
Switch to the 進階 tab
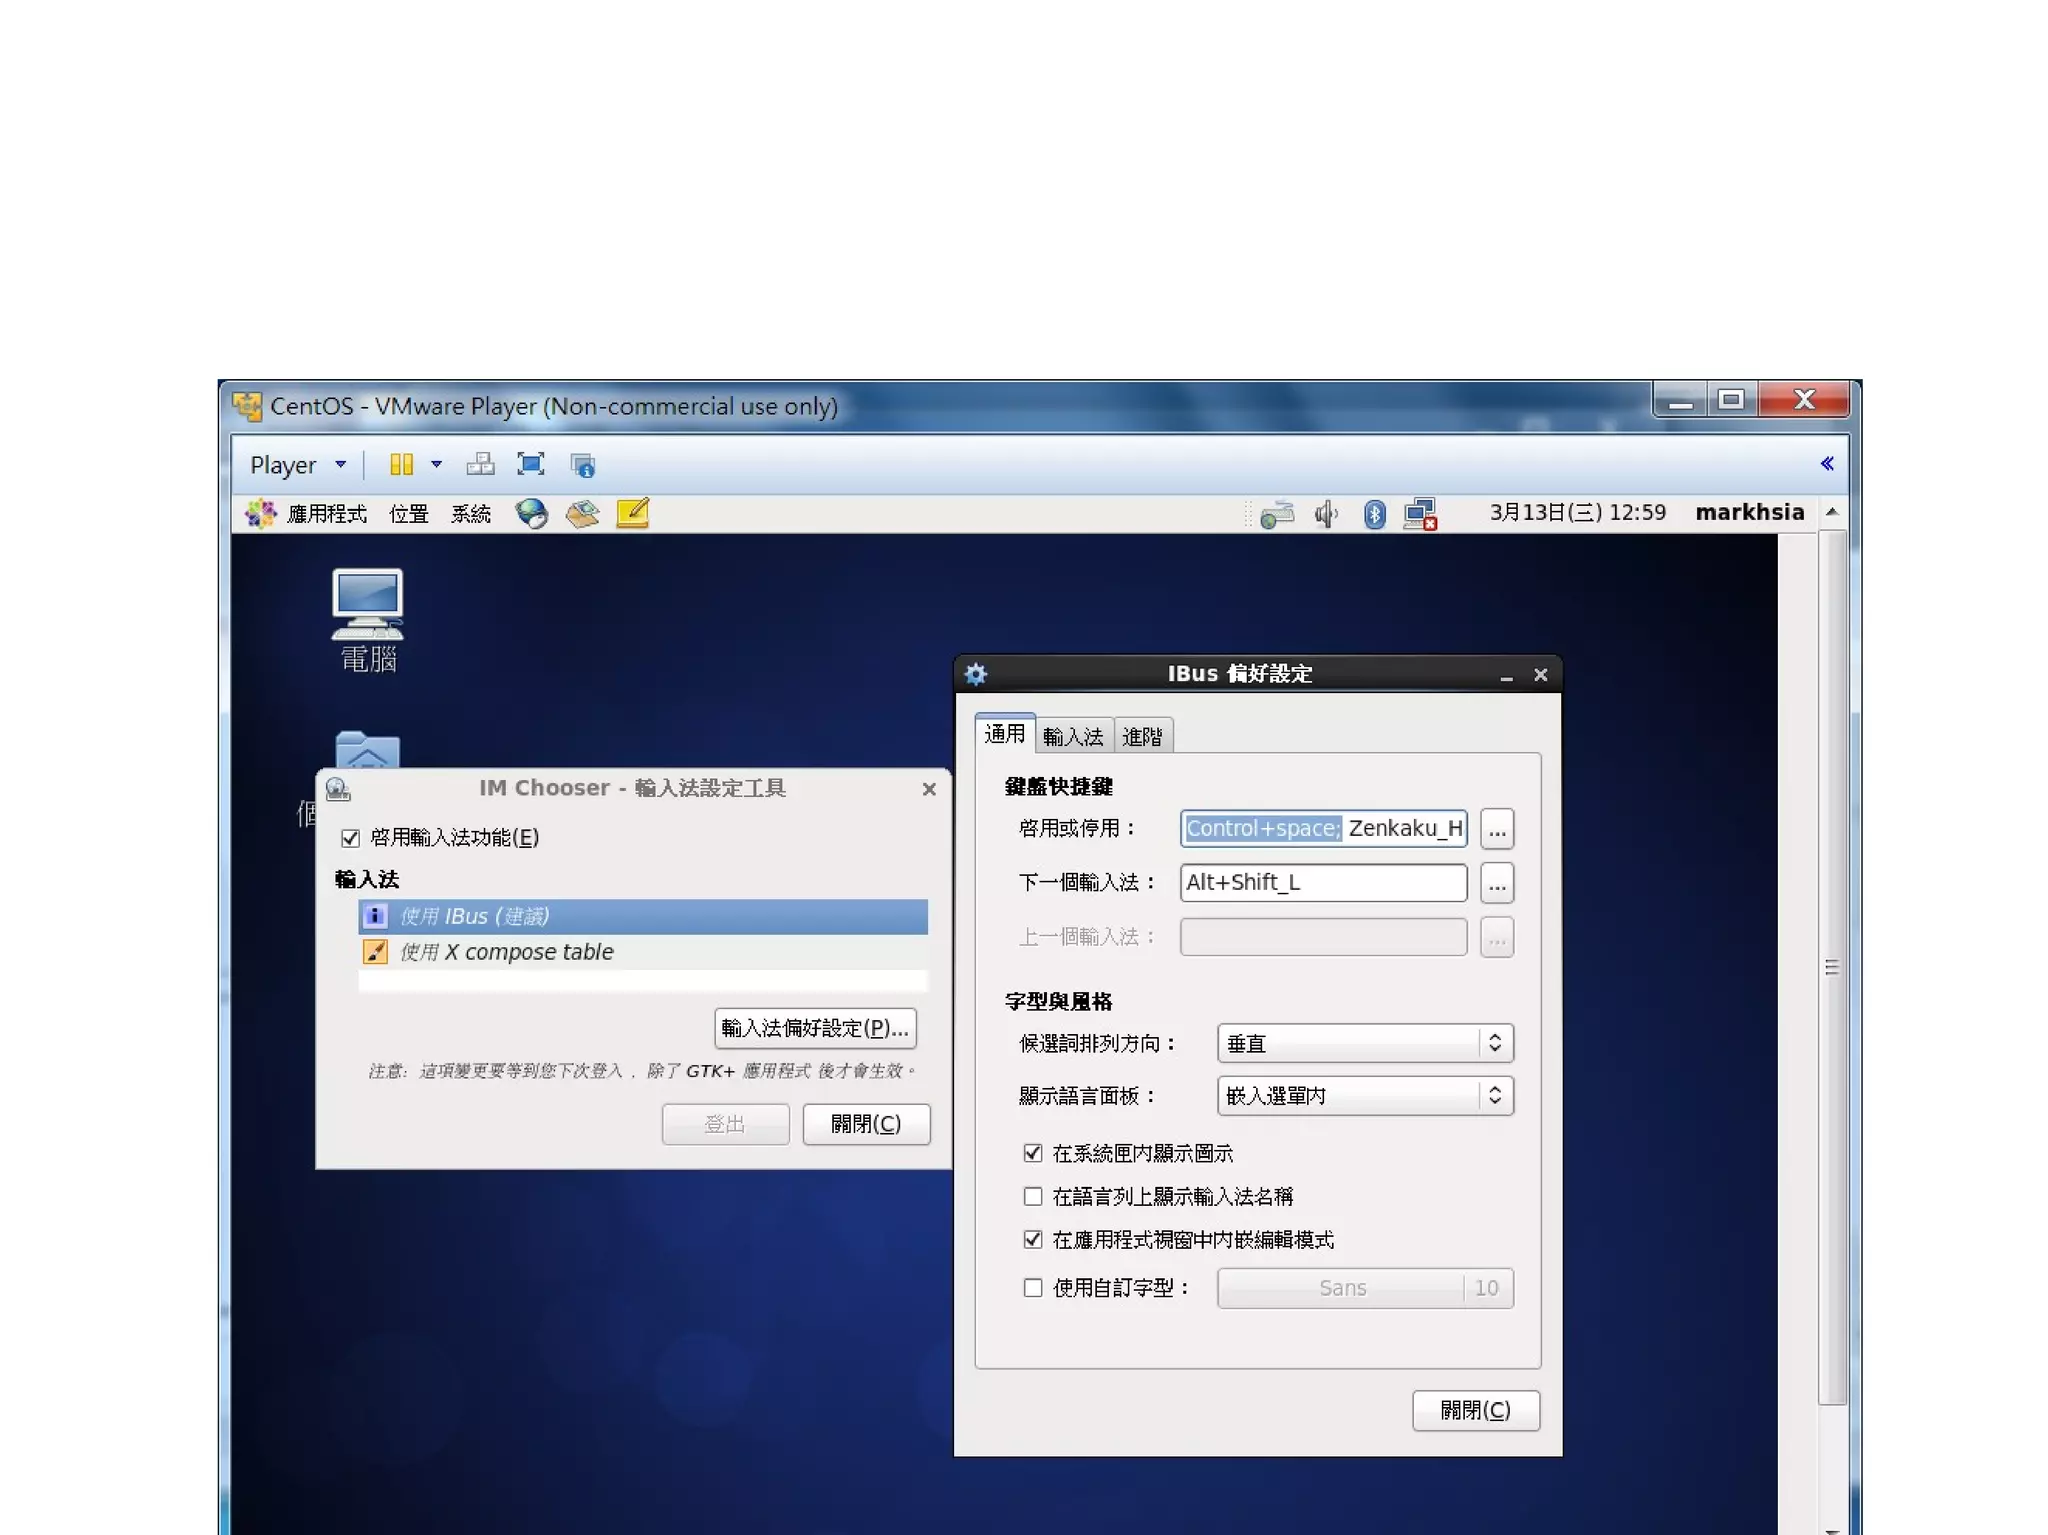pos(1142,737)
